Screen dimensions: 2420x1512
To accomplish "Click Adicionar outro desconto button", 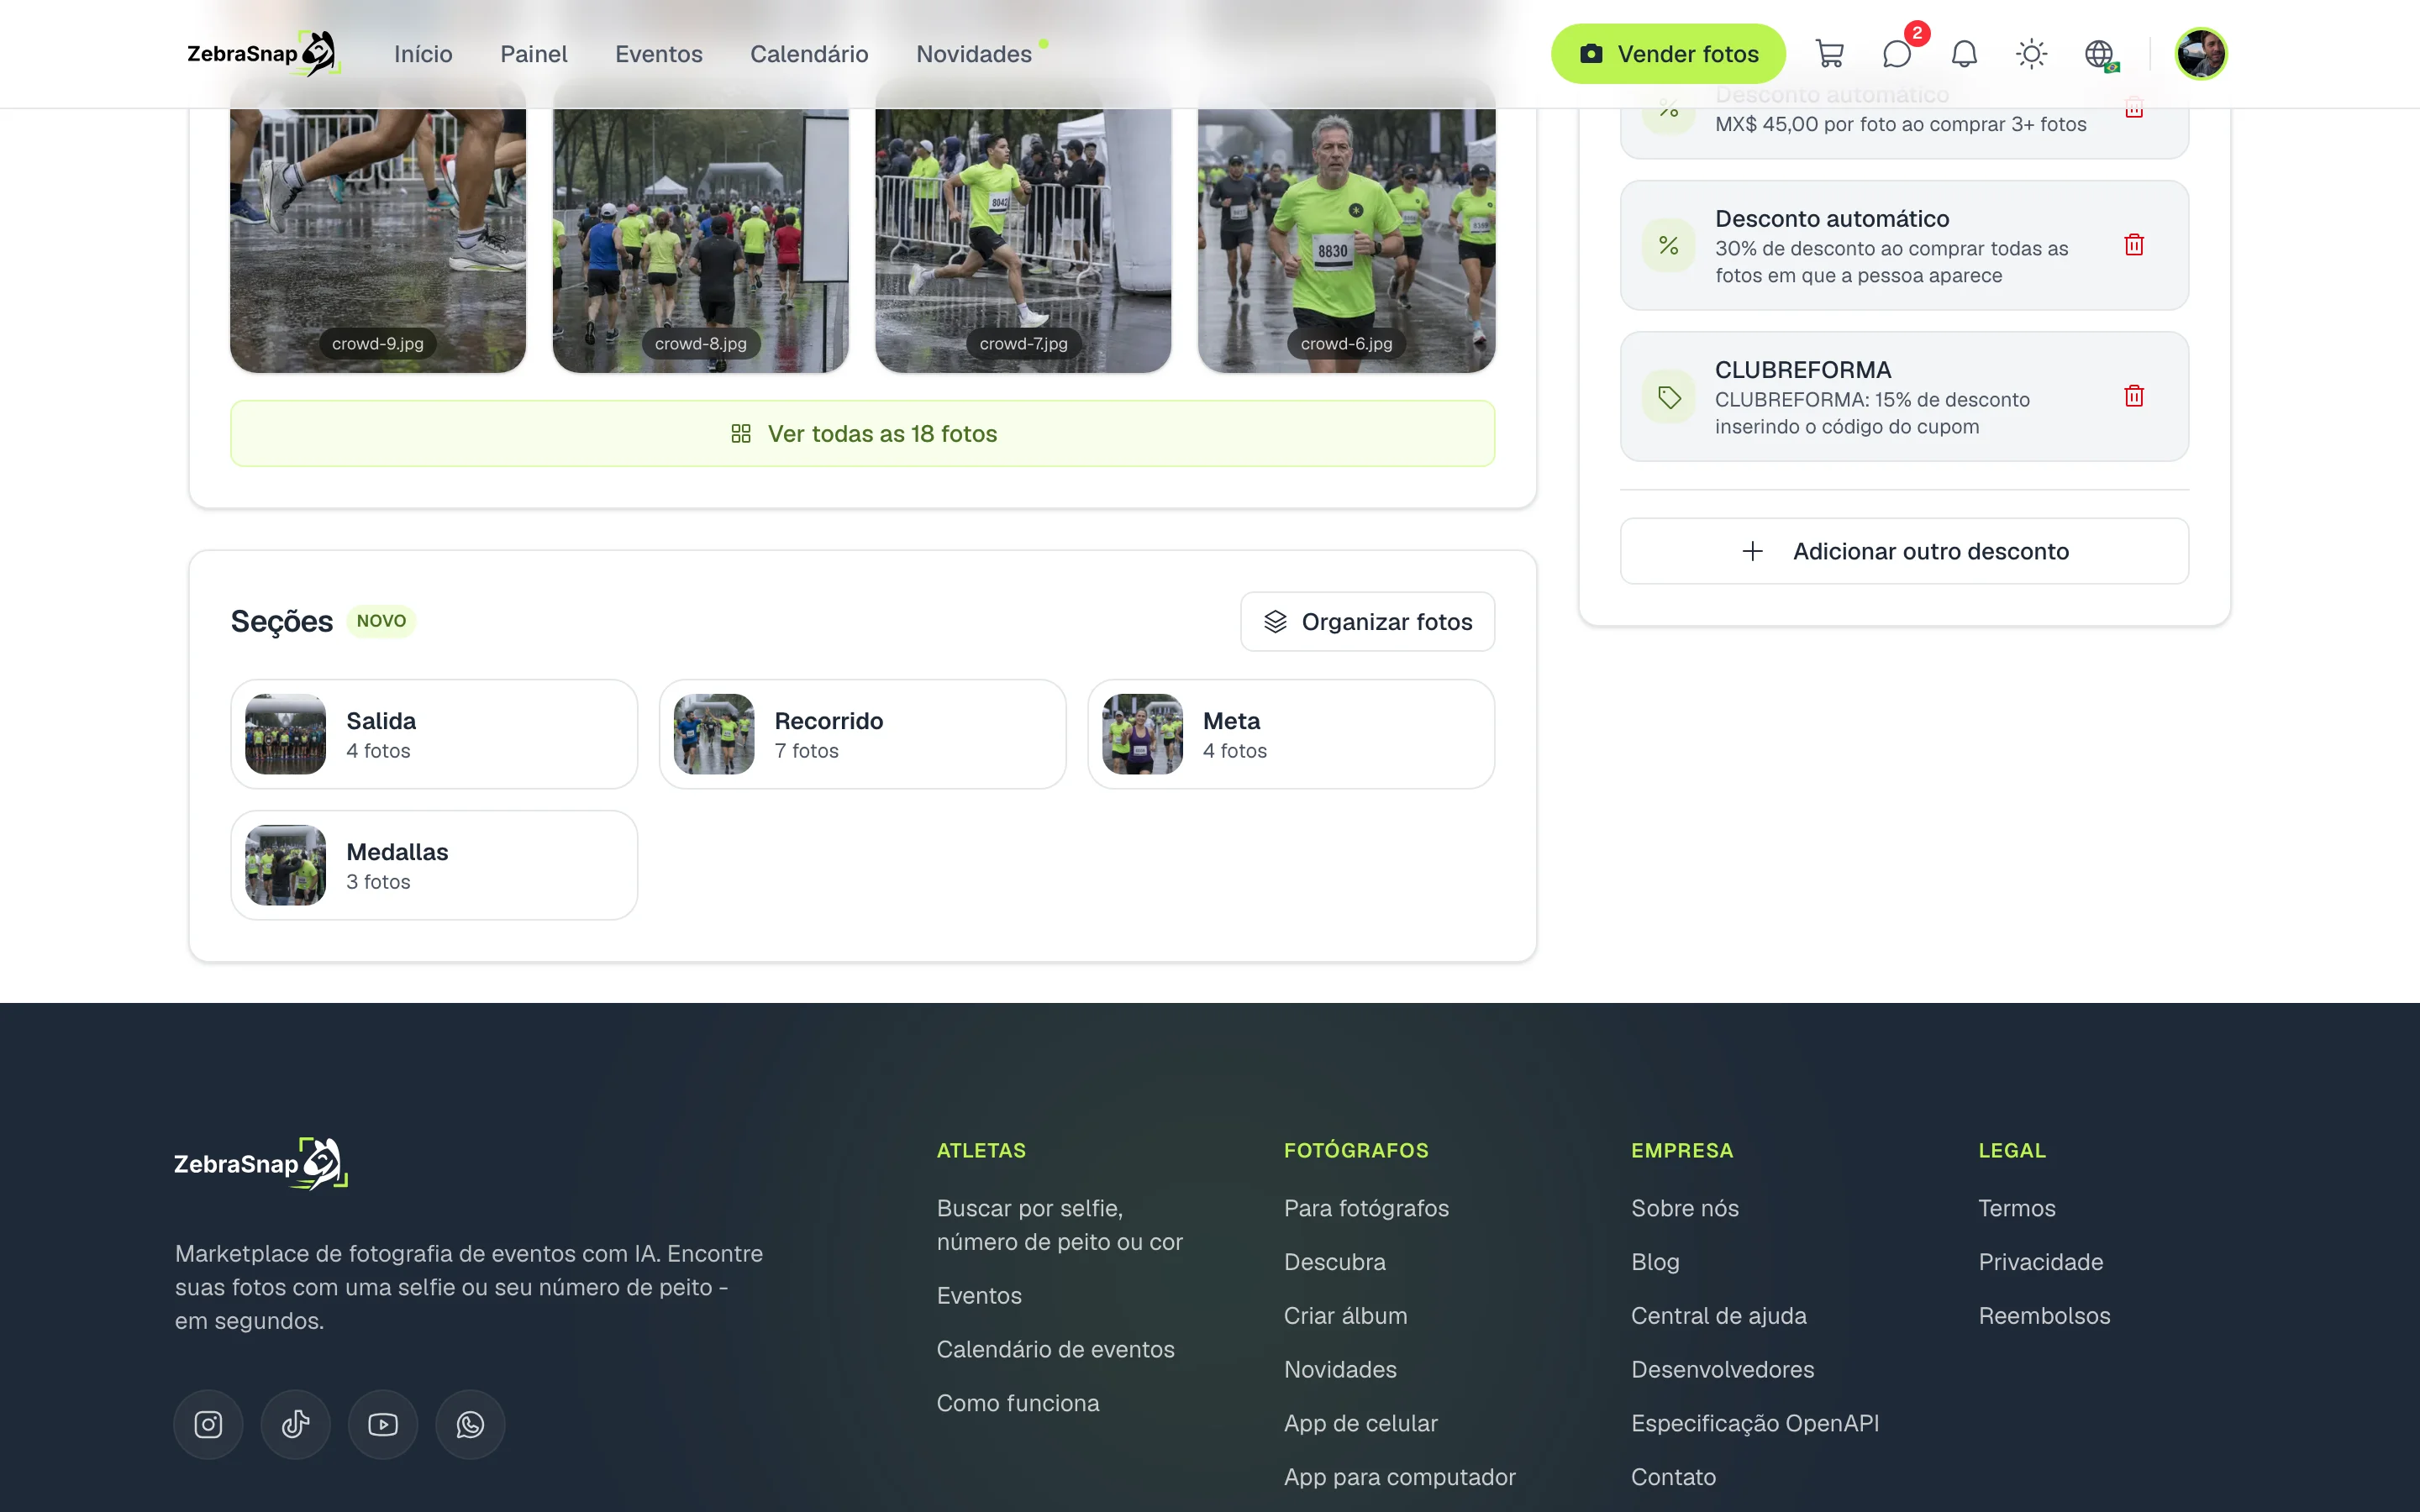I will click(x=1904, y=551).
